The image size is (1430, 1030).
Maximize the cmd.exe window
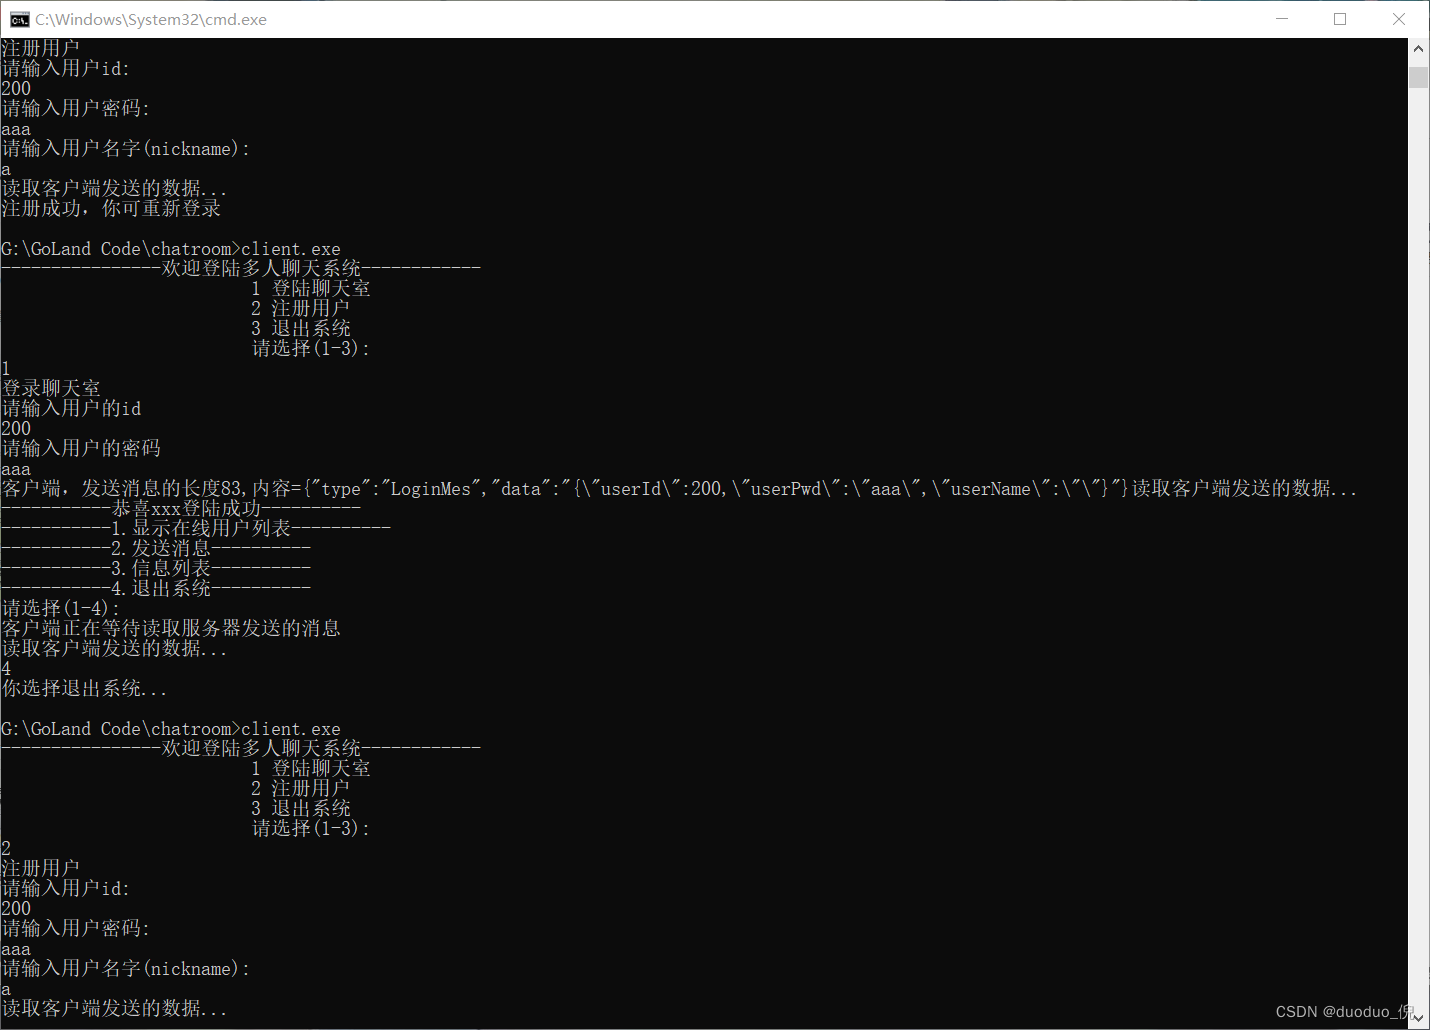(1340, 19)
